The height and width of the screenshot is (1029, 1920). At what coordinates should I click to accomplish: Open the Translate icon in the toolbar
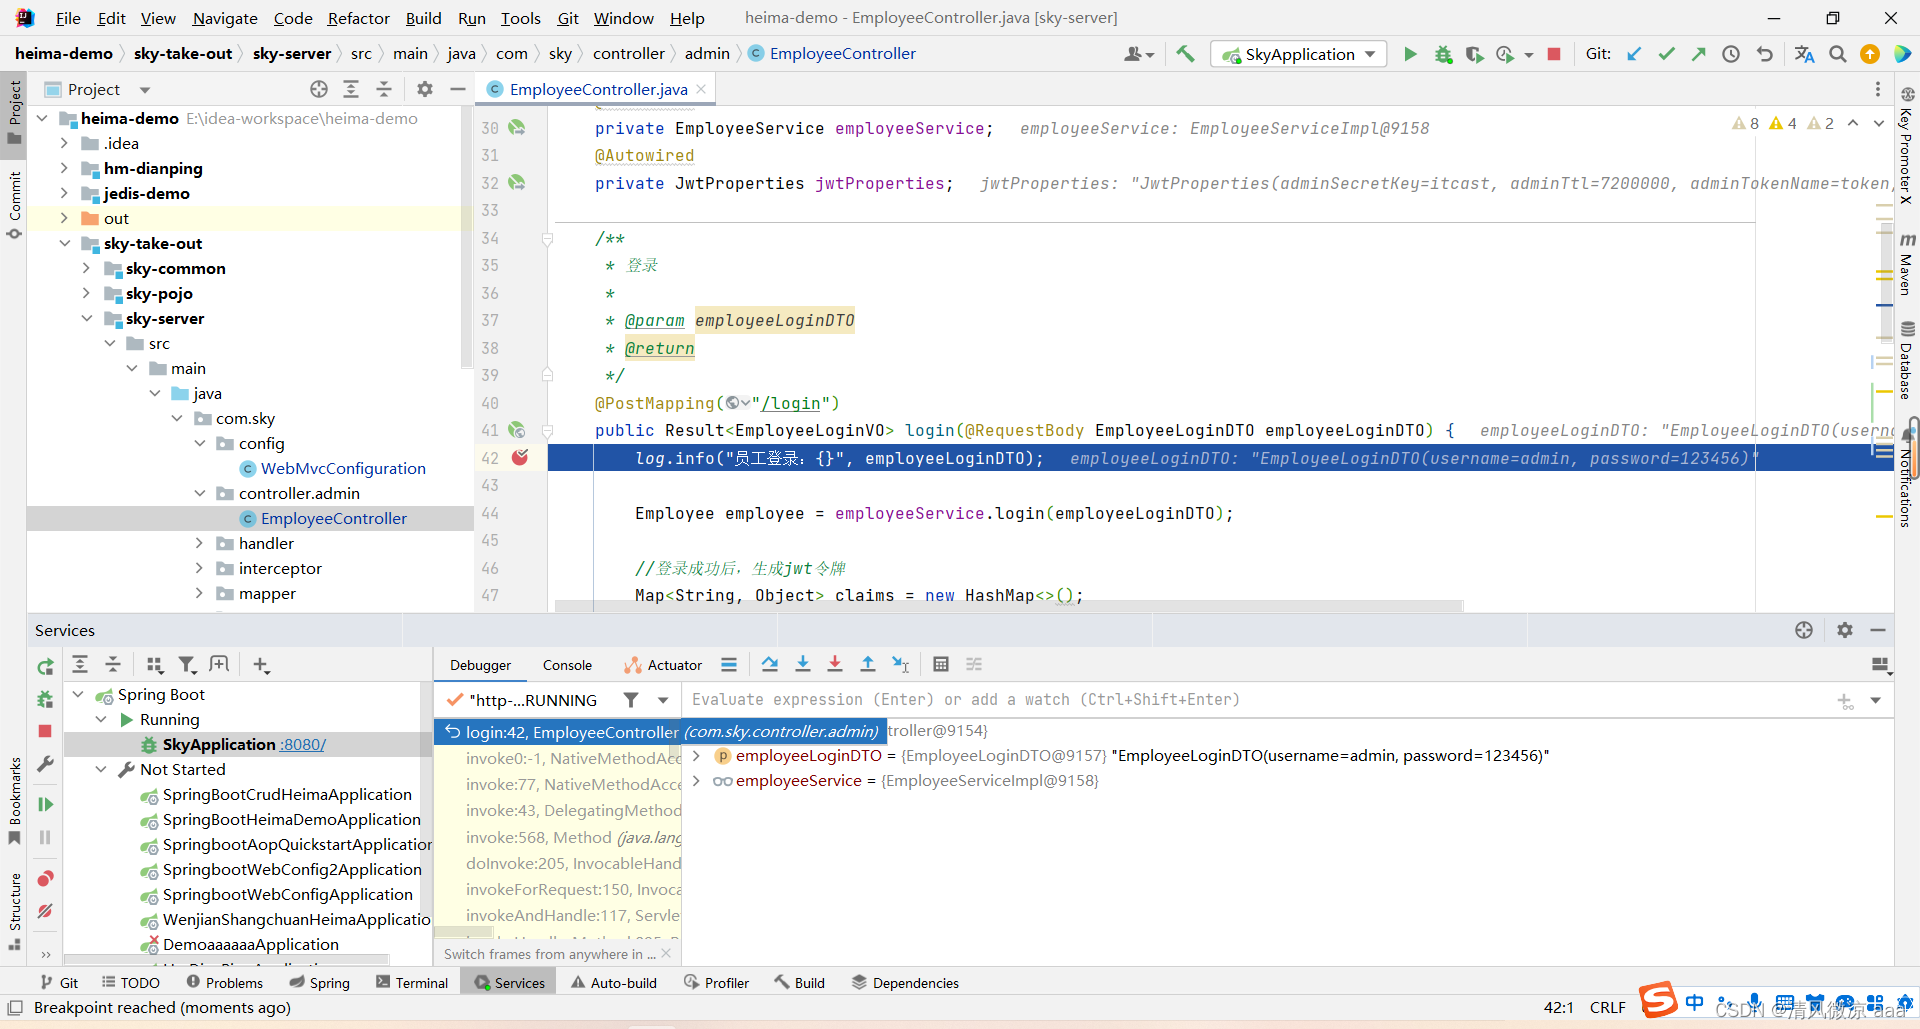[x=1804, y=54]
